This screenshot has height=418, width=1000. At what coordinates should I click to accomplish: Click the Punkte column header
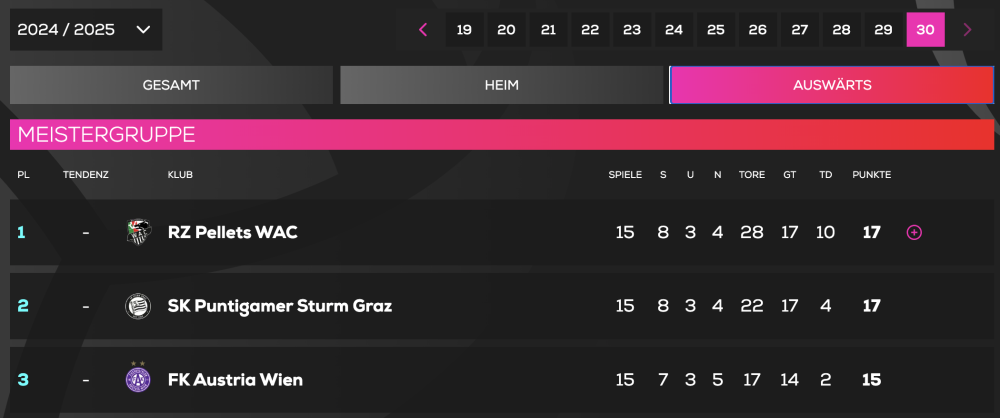871,175
